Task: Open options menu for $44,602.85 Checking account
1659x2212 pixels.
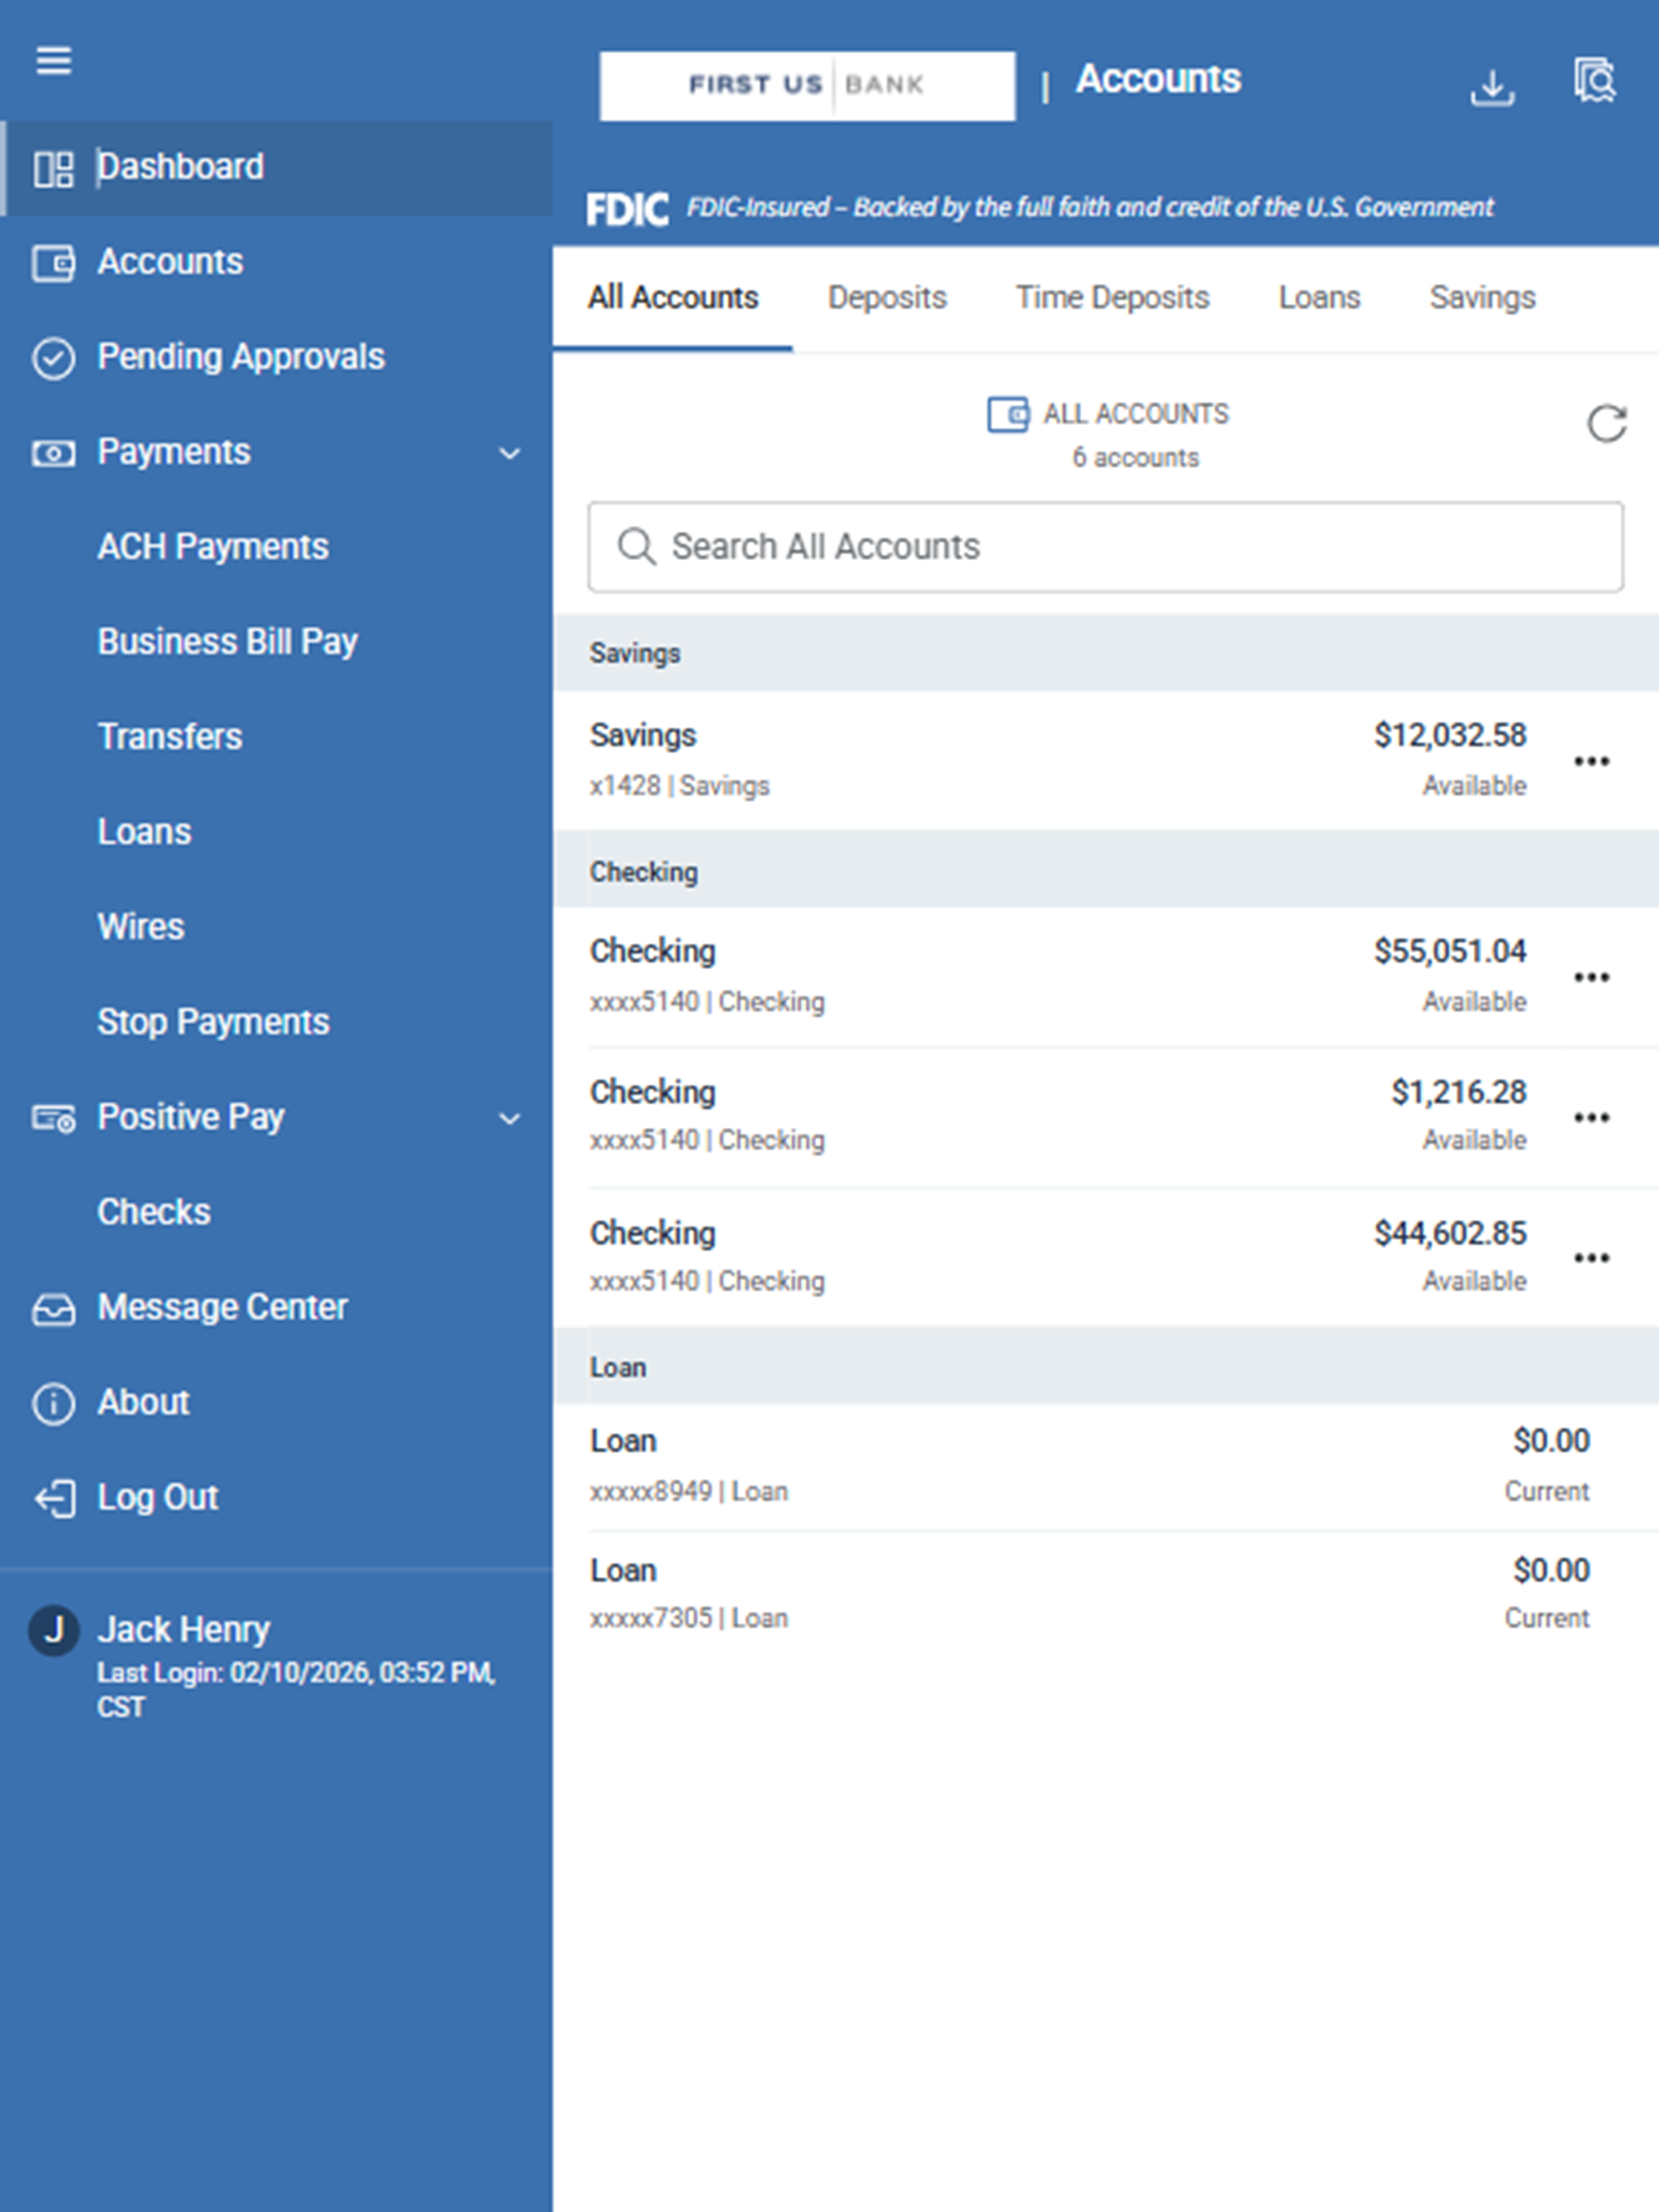Action: pyautogui.click(x=1591, y=1258)
